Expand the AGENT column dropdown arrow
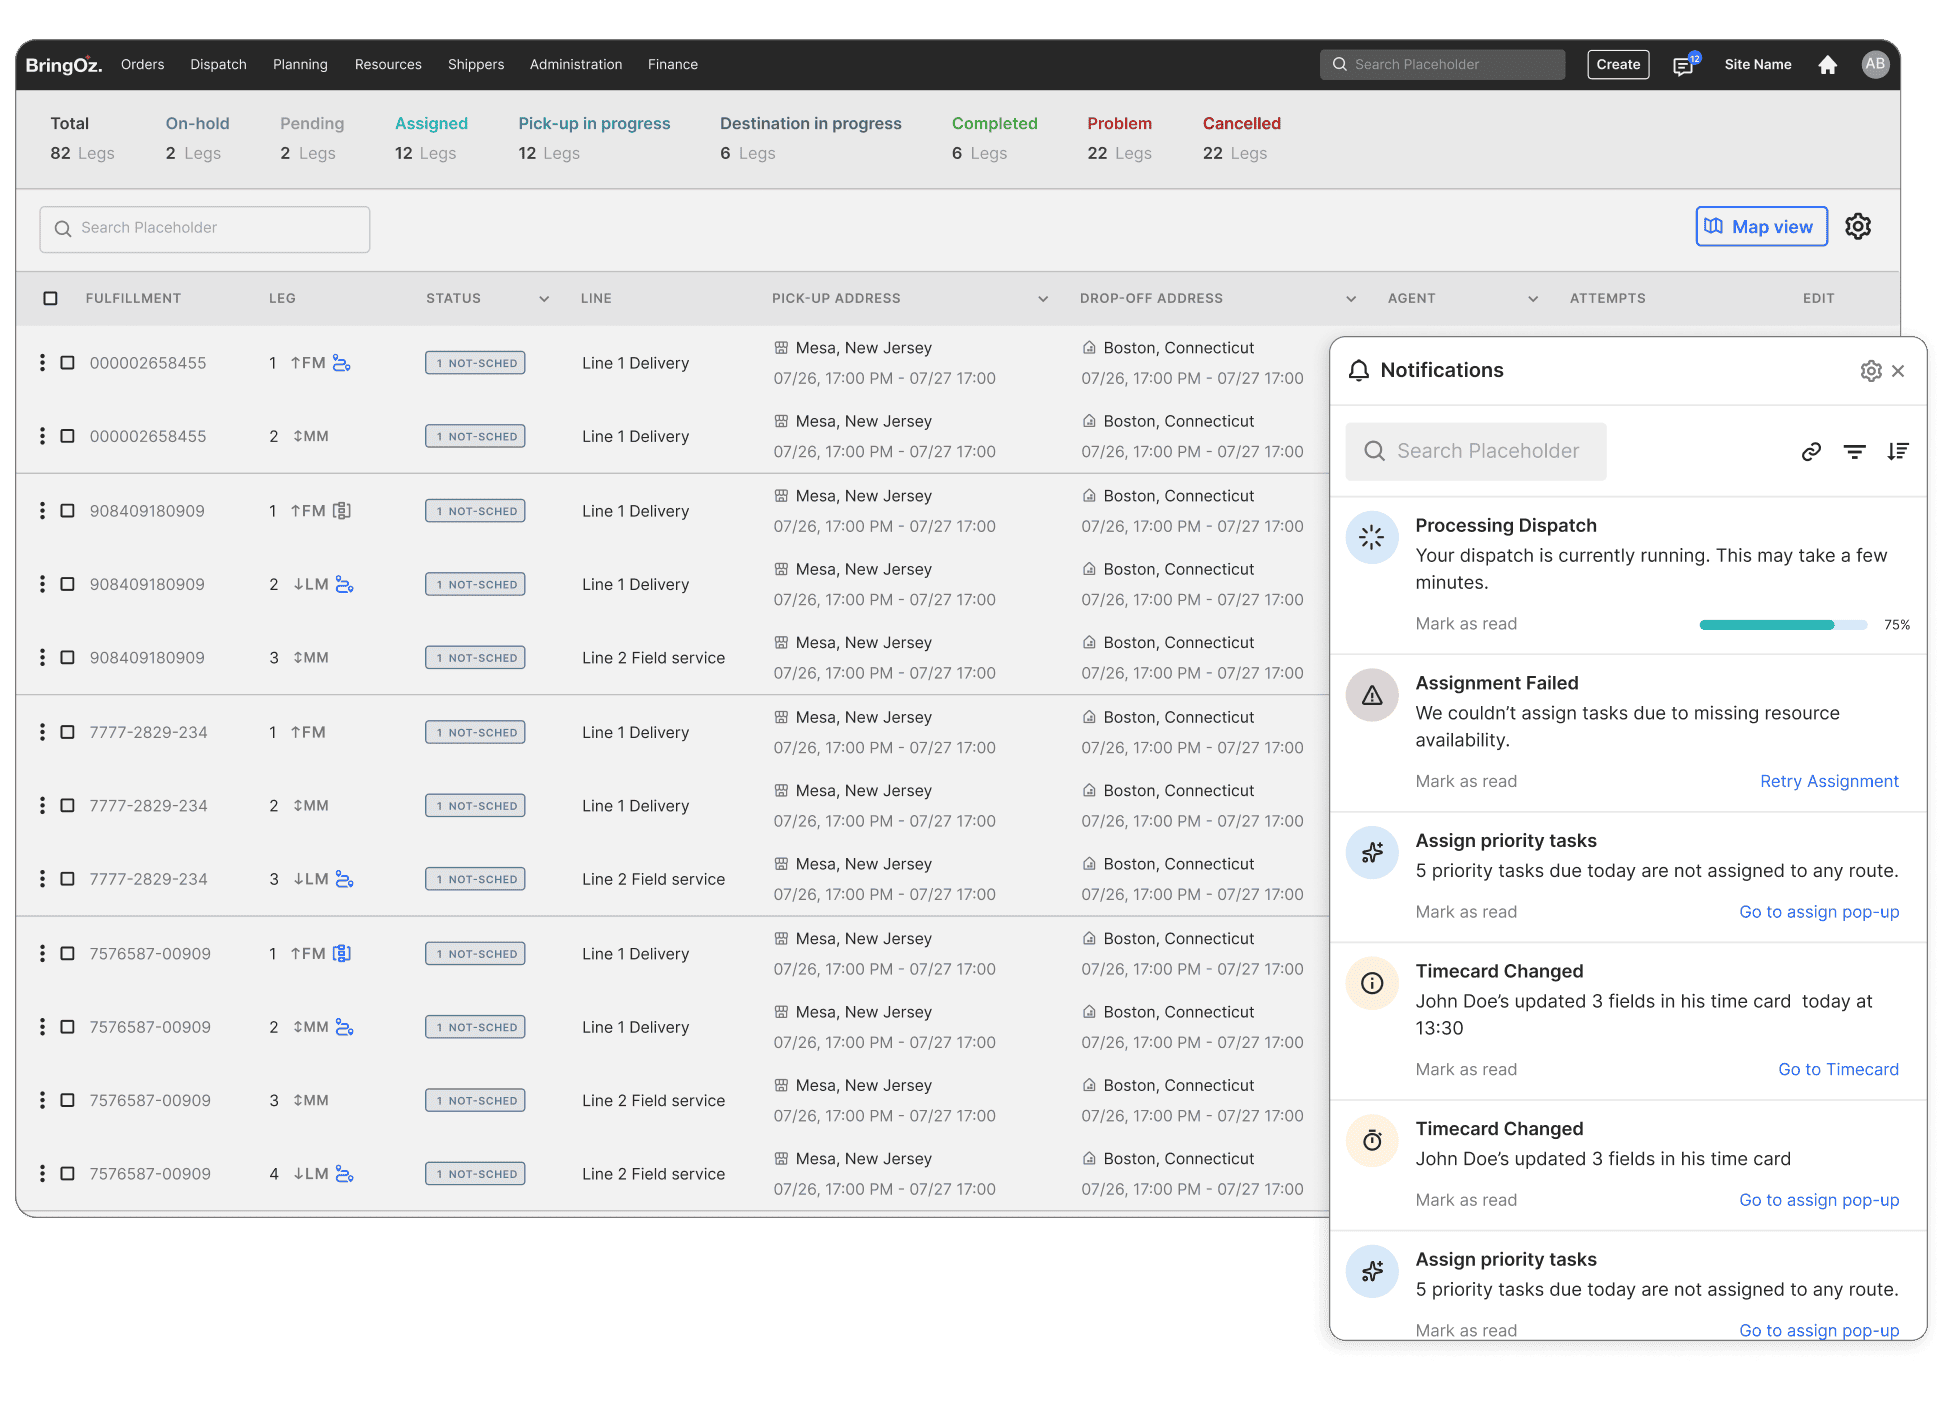Screen dimensions: 1956x1401 click(x=1533, y=299)
